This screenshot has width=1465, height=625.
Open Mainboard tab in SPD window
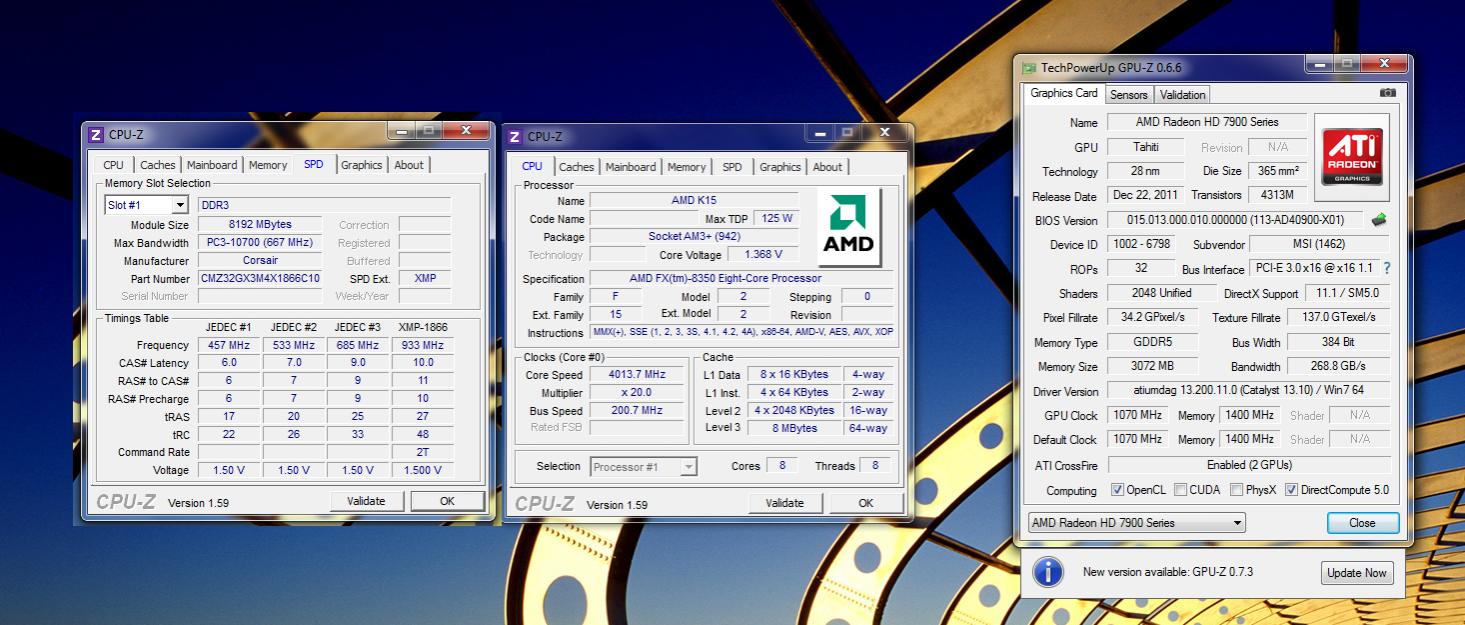(x=212, y=165)
